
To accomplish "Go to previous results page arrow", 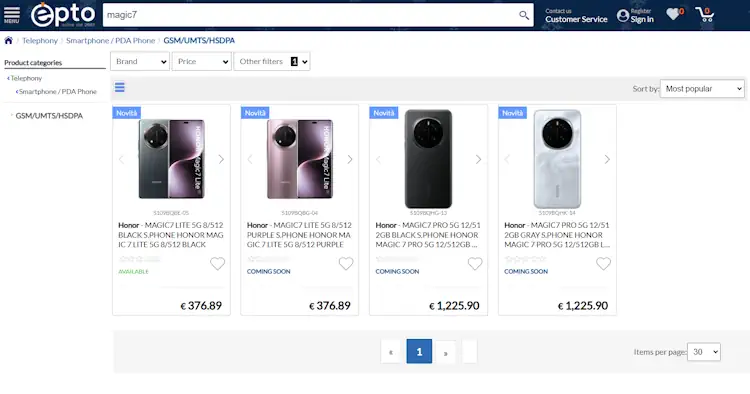I will point(391,351).
